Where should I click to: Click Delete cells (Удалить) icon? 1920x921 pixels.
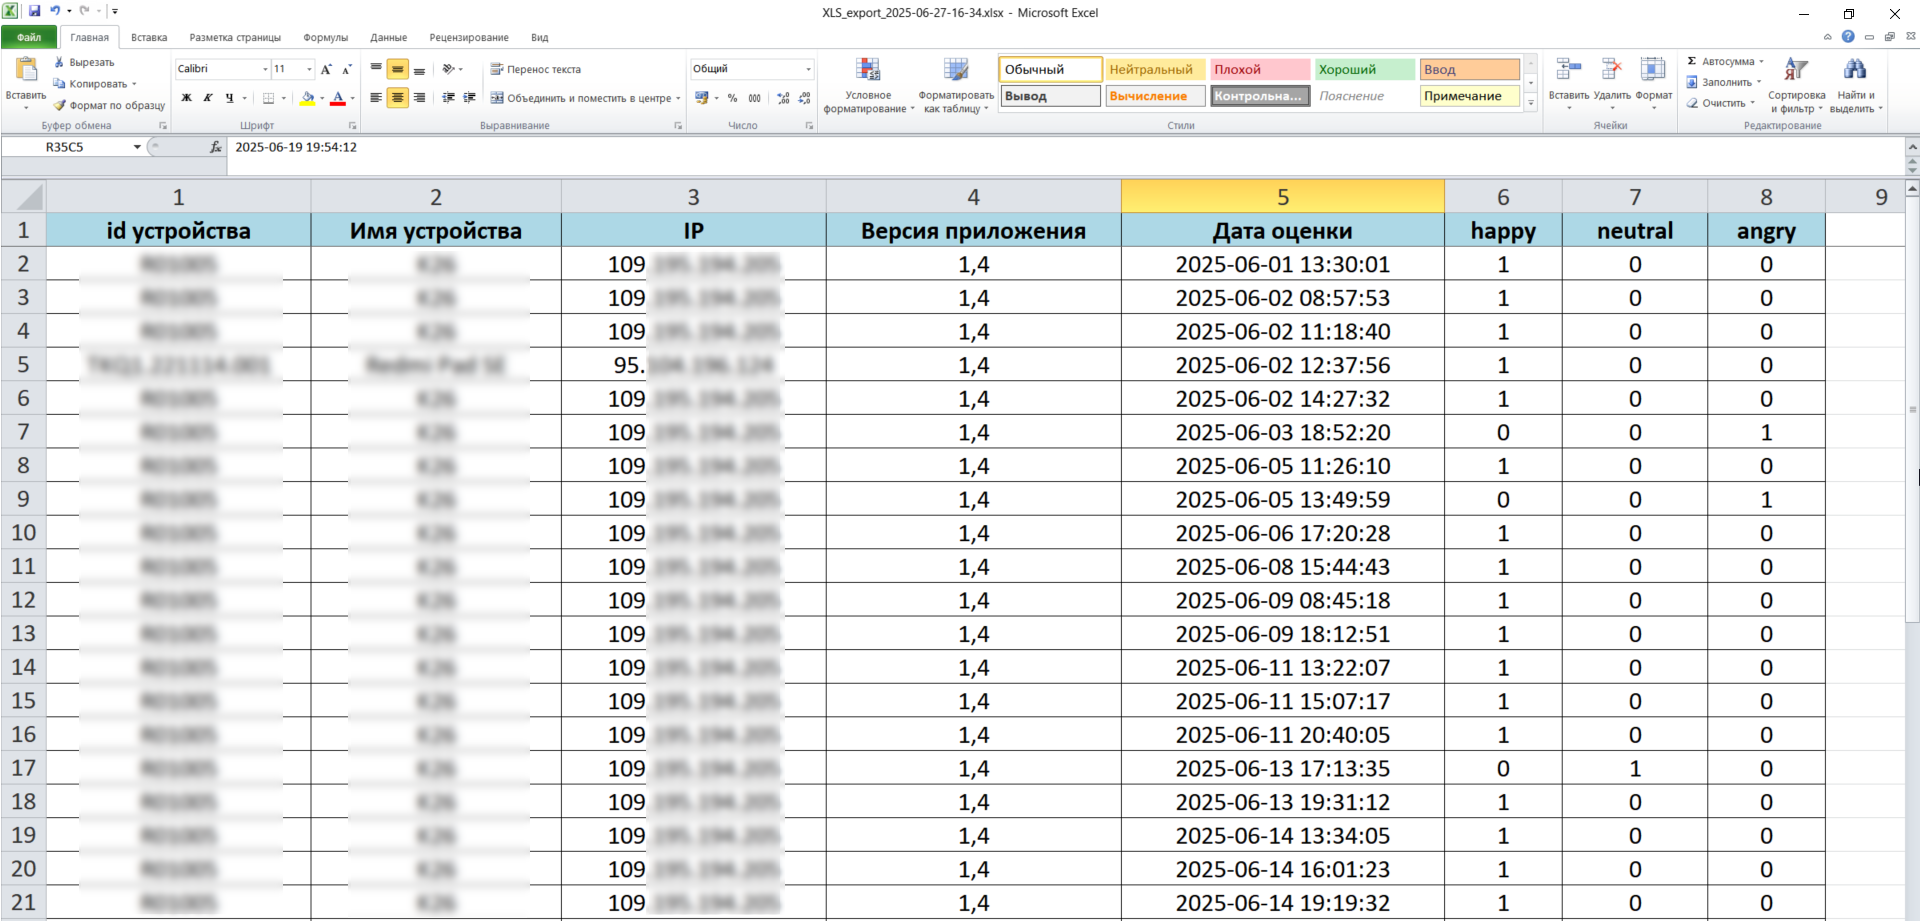[x=1611, y=69]
